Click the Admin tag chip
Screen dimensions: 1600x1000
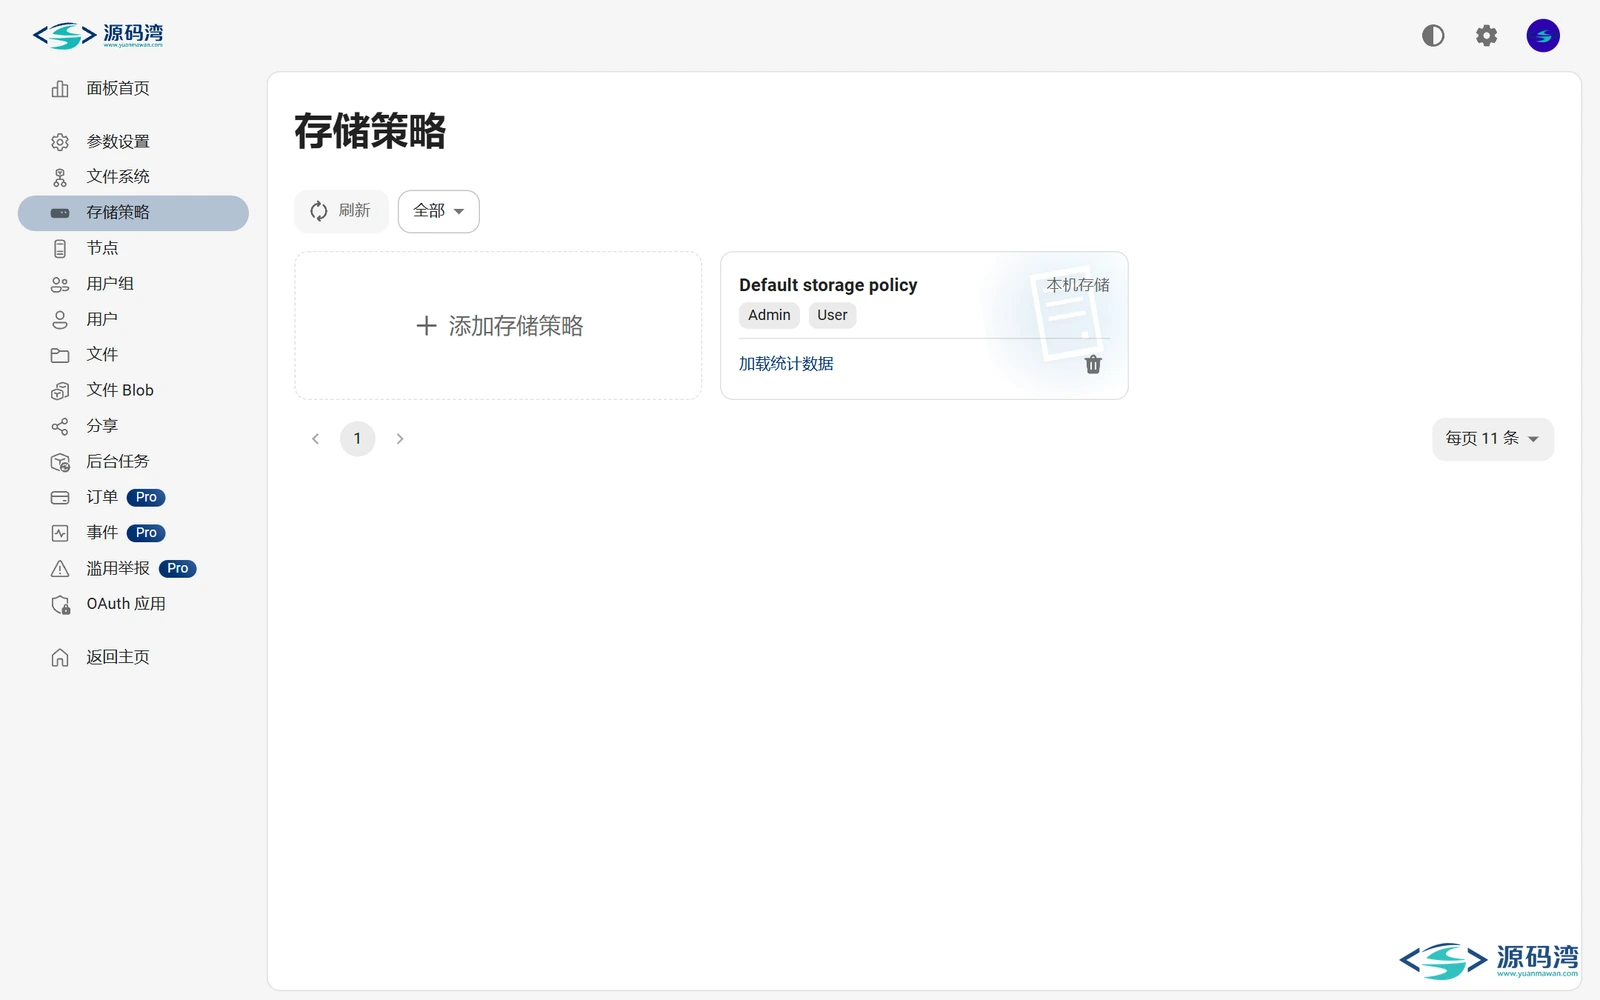click(769, 315)
